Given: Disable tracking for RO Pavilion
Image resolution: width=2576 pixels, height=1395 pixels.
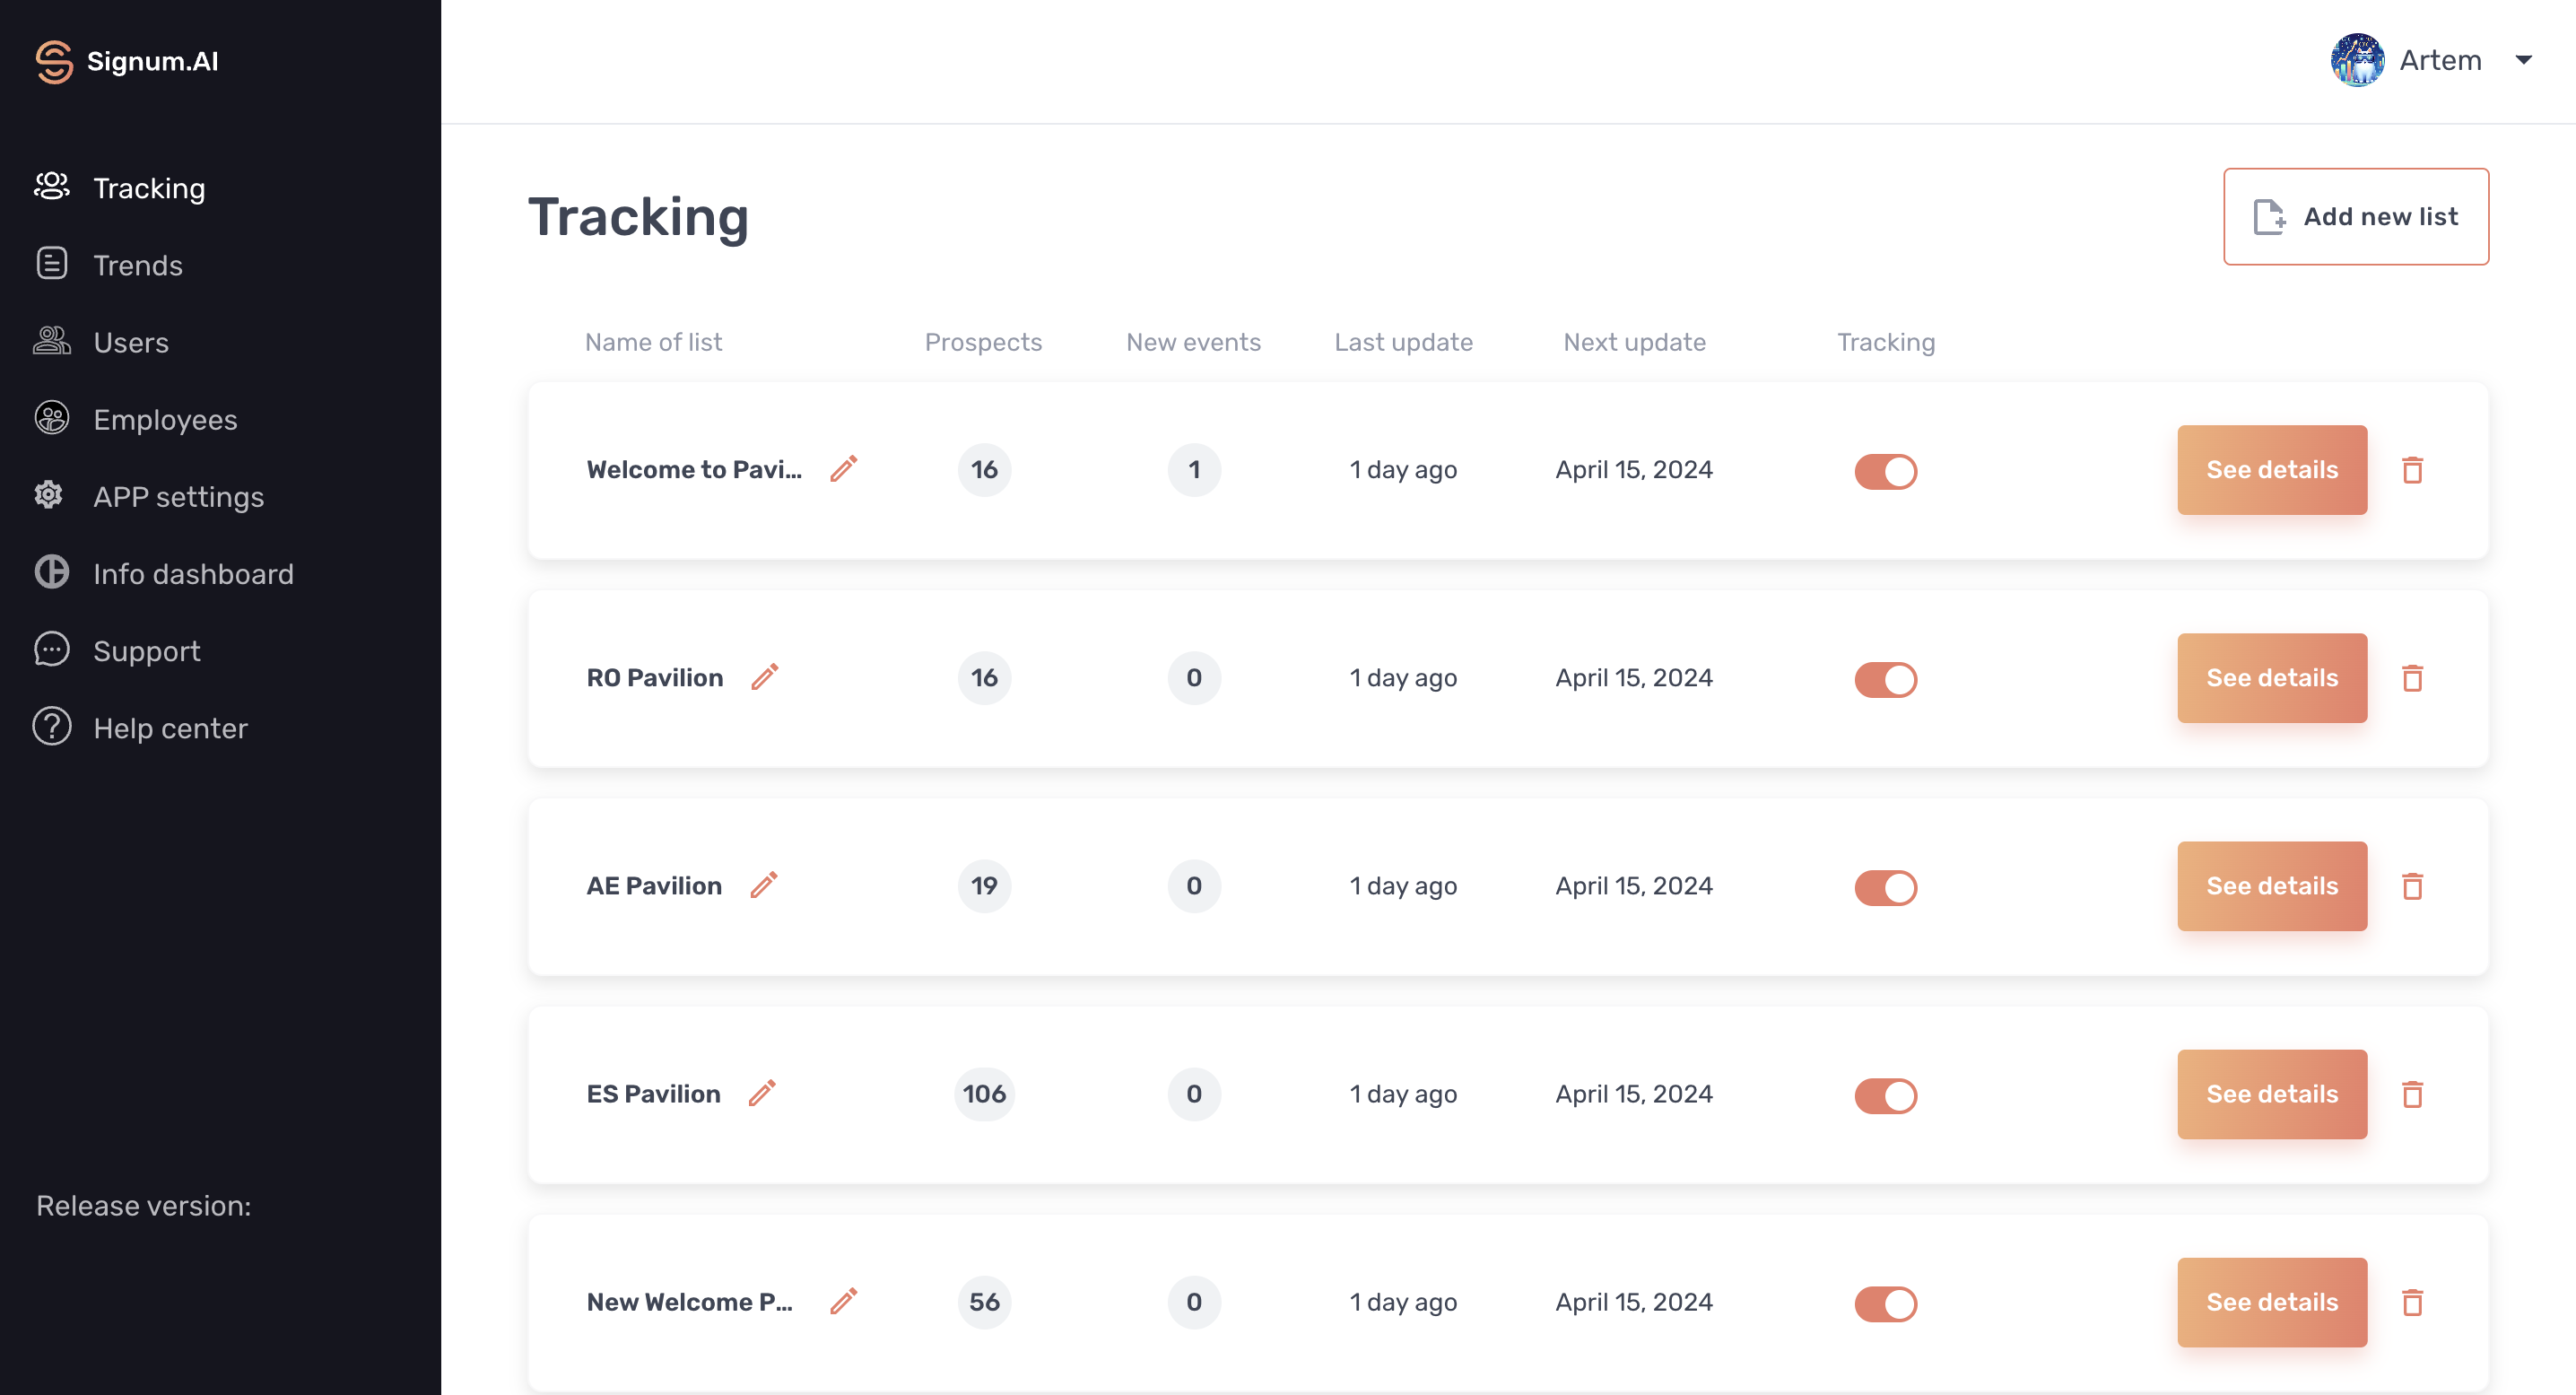Looking at the screenshot, I should 1886,678.
